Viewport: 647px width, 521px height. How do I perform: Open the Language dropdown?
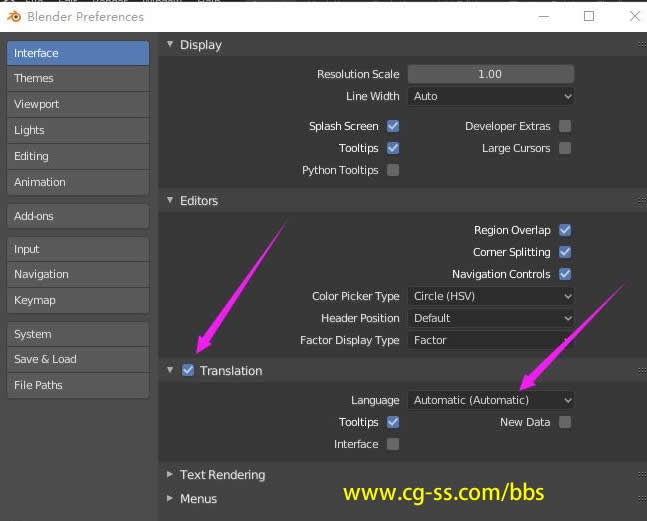[491, 400]
